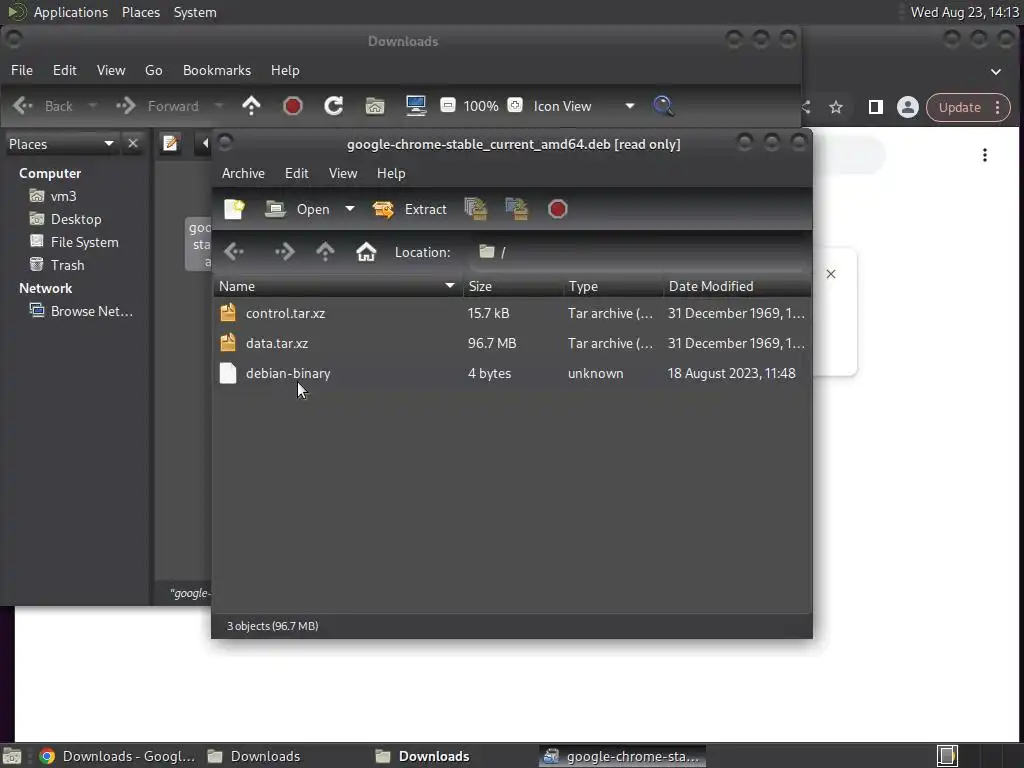Stop loading in file manager toolbar
The image size is (1024, 768).
coord(293,106)
